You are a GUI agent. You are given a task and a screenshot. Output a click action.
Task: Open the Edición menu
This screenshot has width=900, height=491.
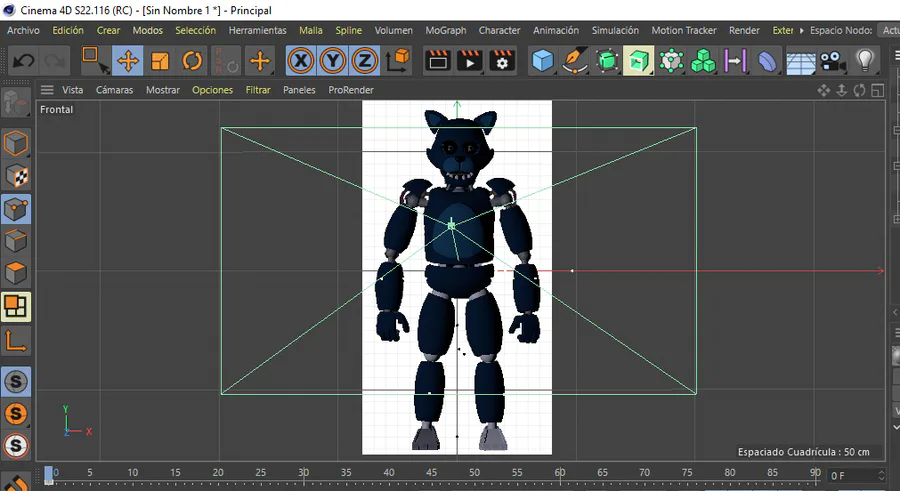point(68,30)
